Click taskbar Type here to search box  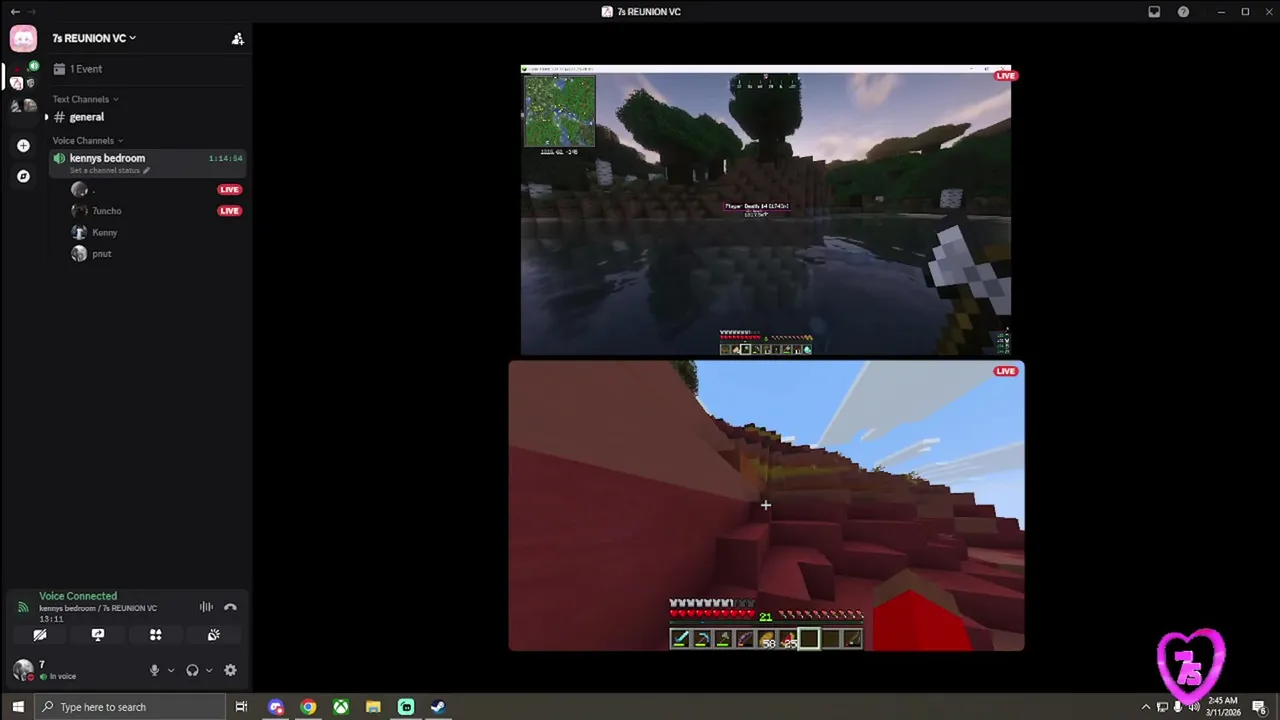click(x=130, y=707)
